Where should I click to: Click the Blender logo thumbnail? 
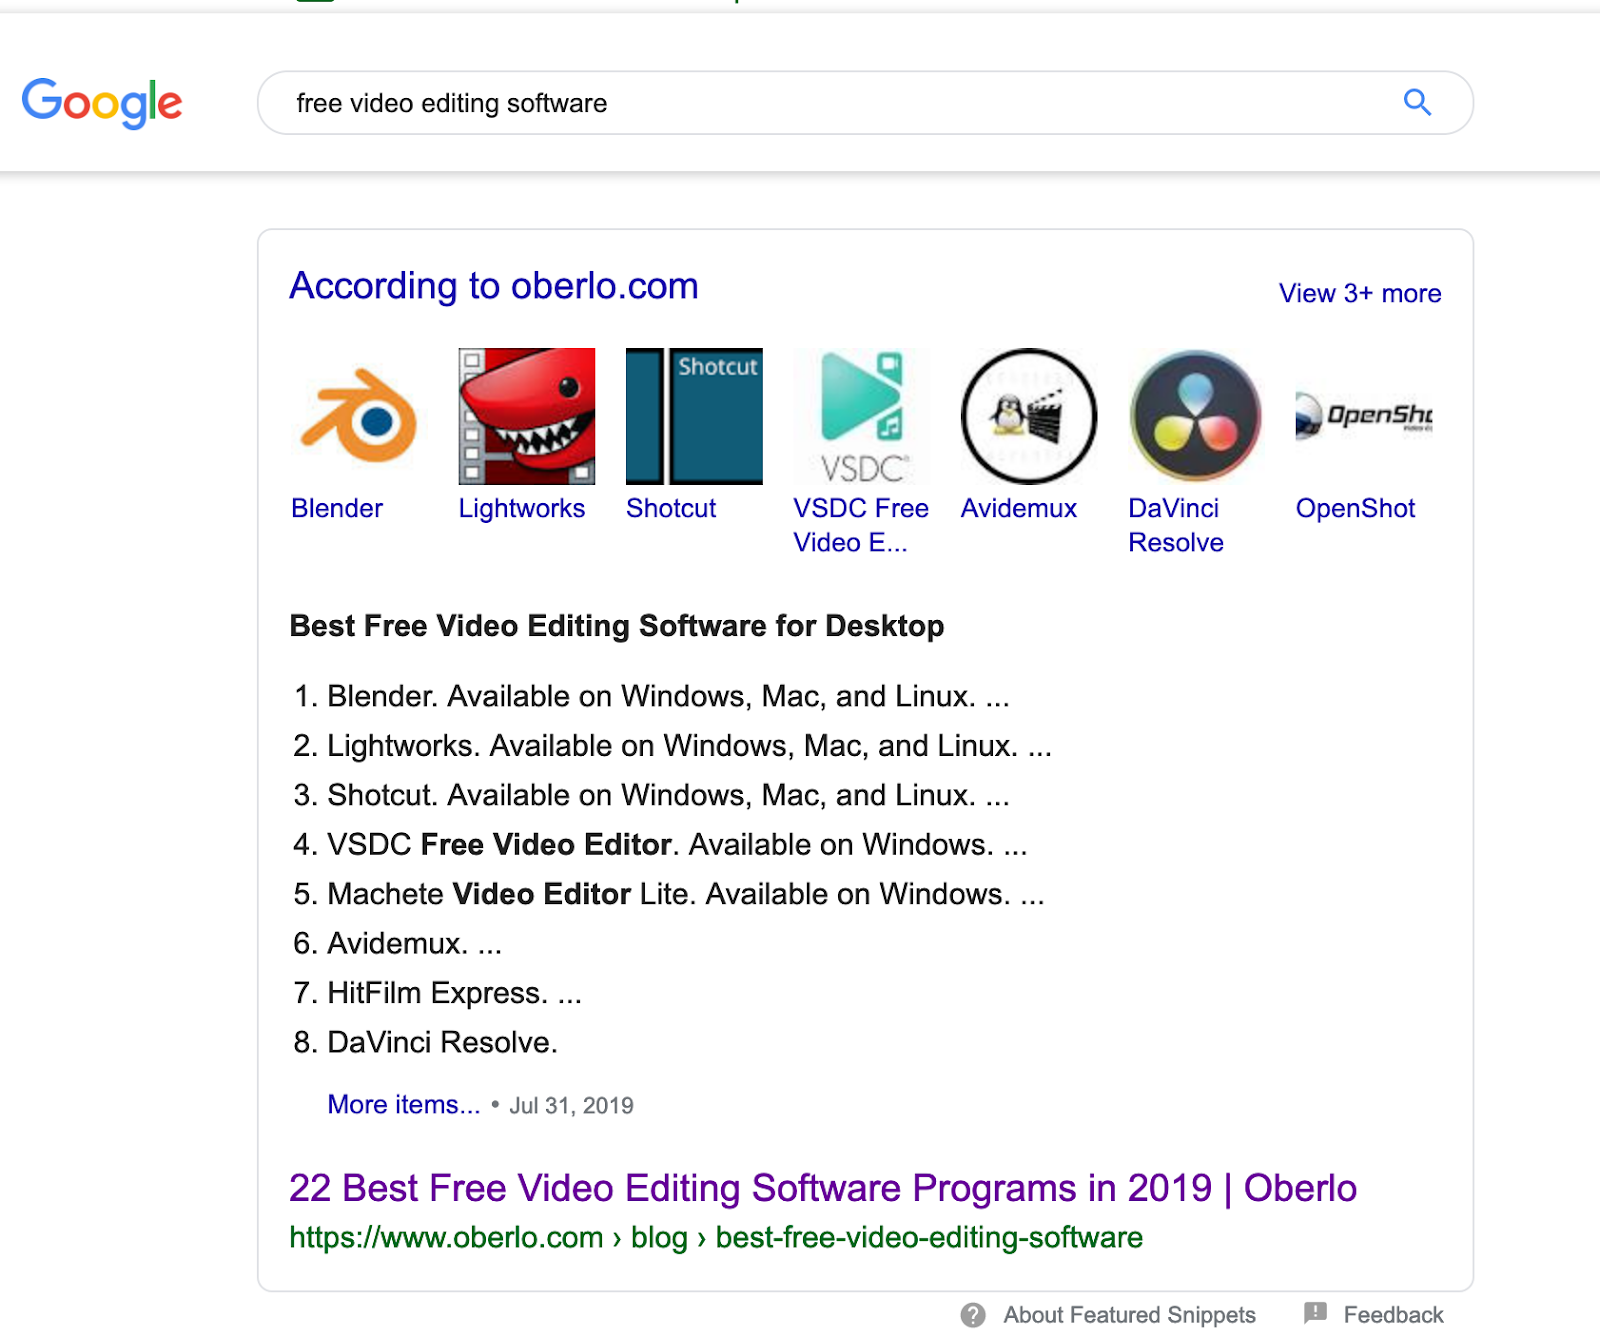(x=359, y=416)
